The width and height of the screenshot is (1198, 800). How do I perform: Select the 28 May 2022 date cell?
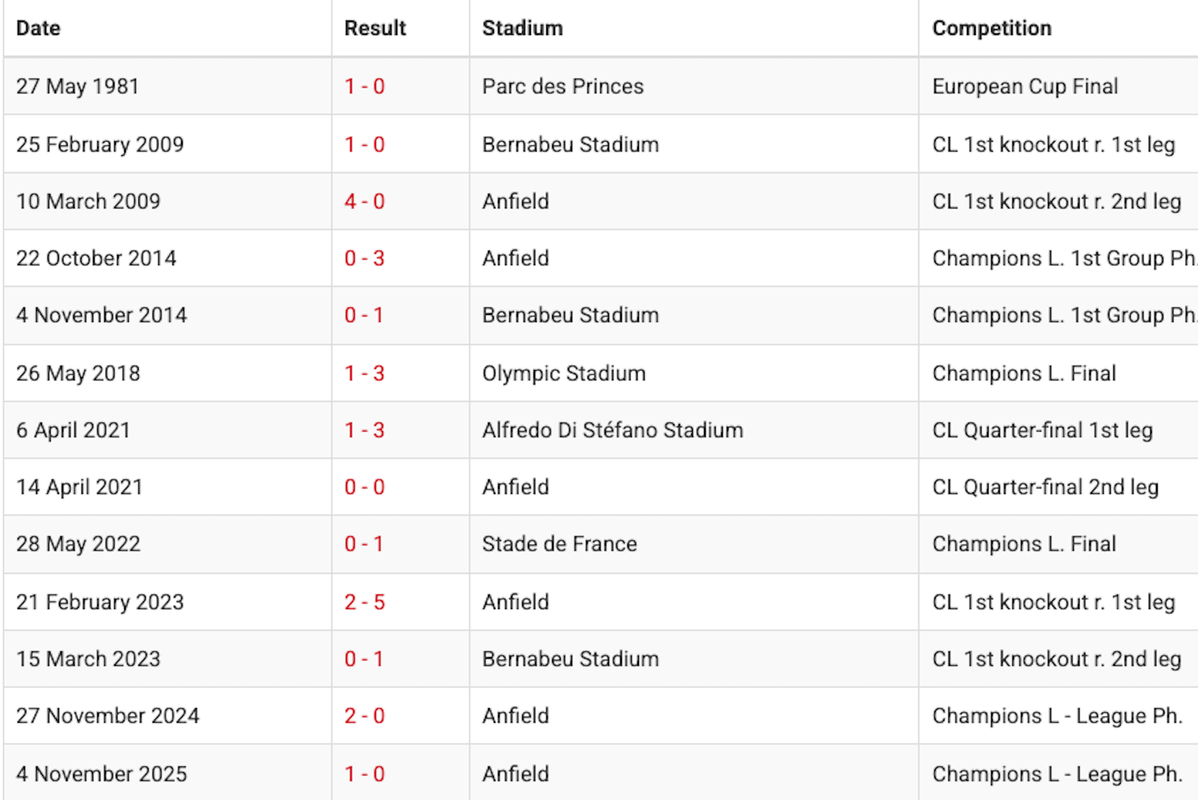(x=78, y=545)
